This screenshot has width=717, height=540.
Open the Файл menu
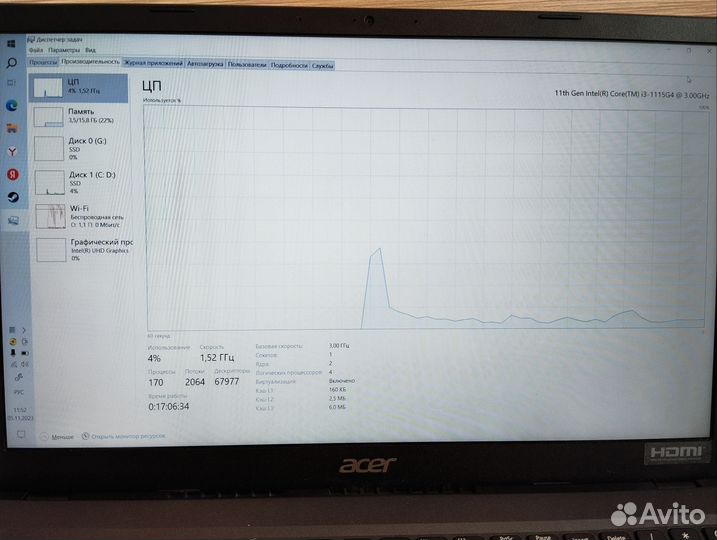(36, 50)
